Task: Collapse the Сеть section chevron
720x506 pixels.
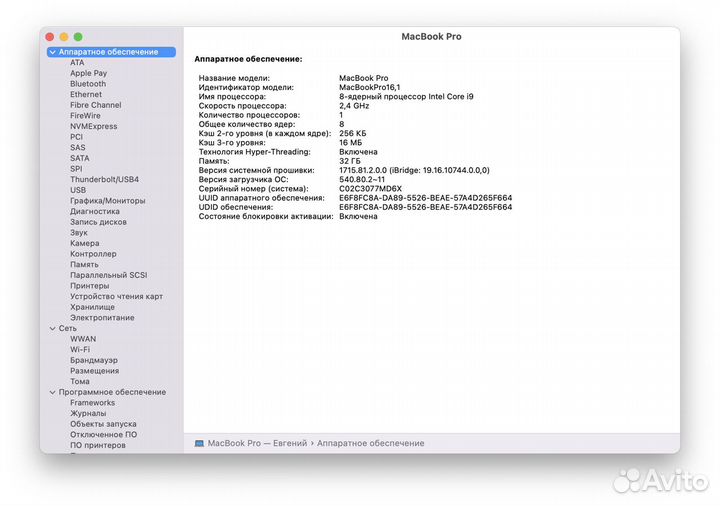Action: pos(53,328)
